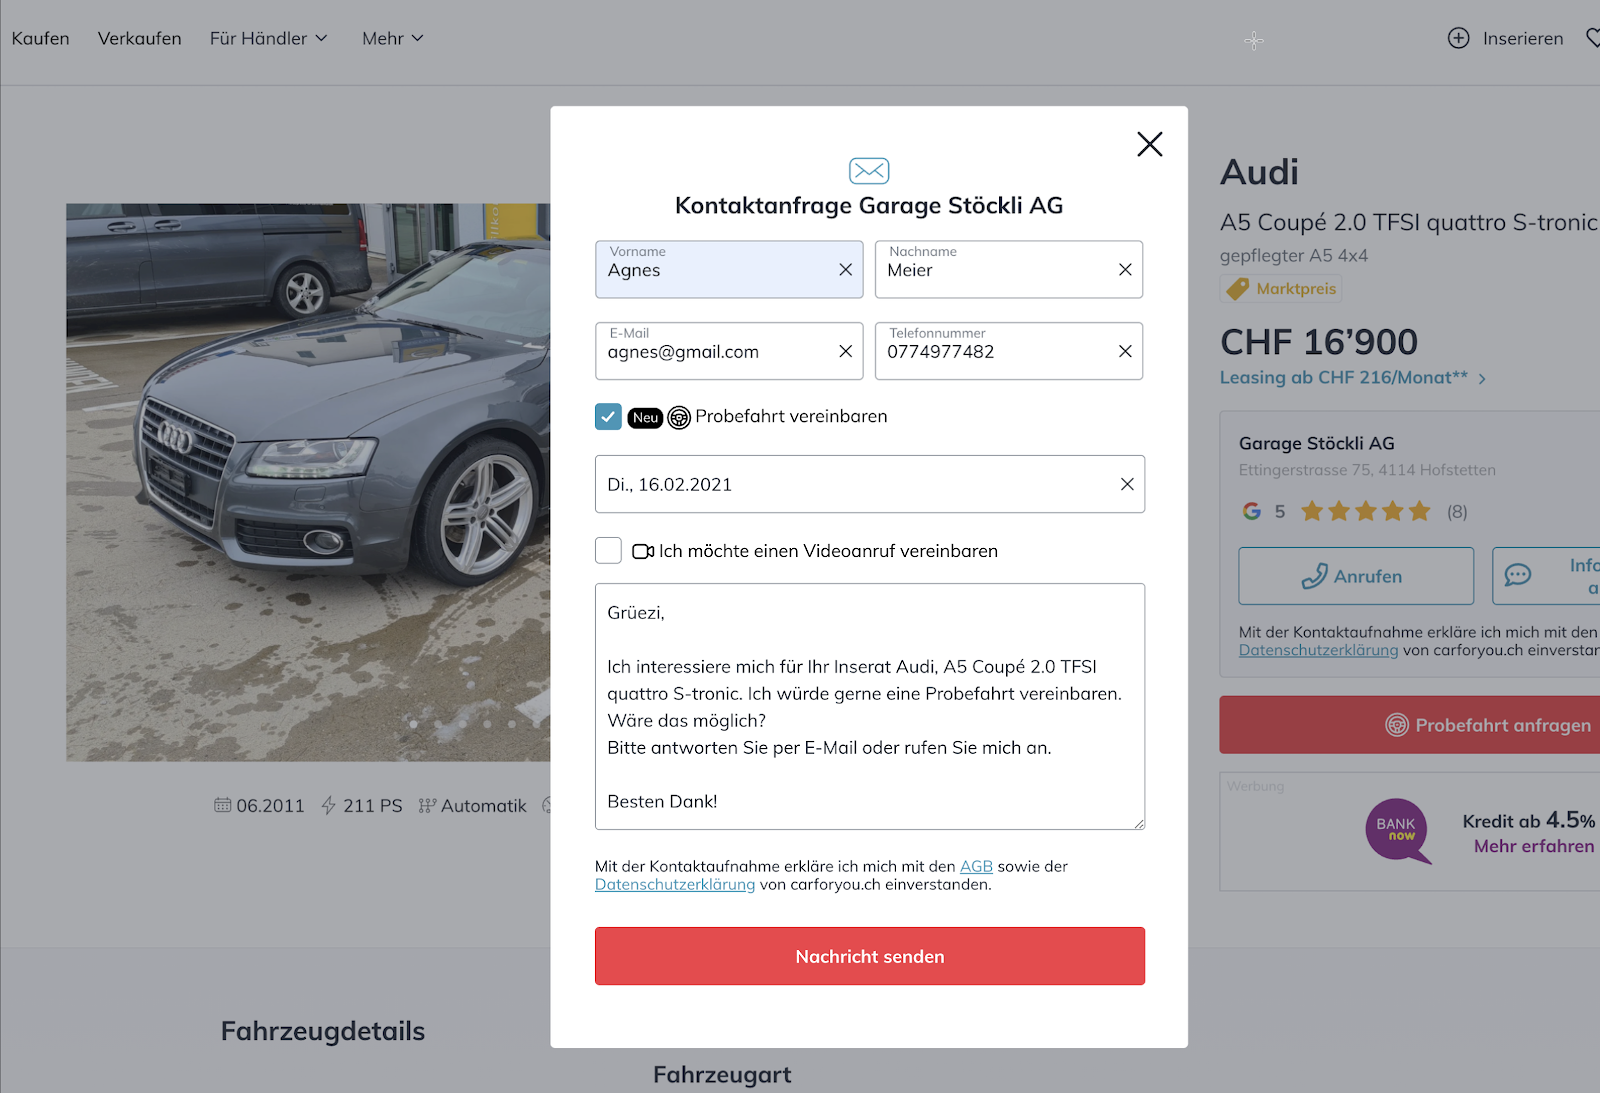Click the Probefahrt anfragen button
This screenshot has height=1093, width=1600.
click(1410, 725)
